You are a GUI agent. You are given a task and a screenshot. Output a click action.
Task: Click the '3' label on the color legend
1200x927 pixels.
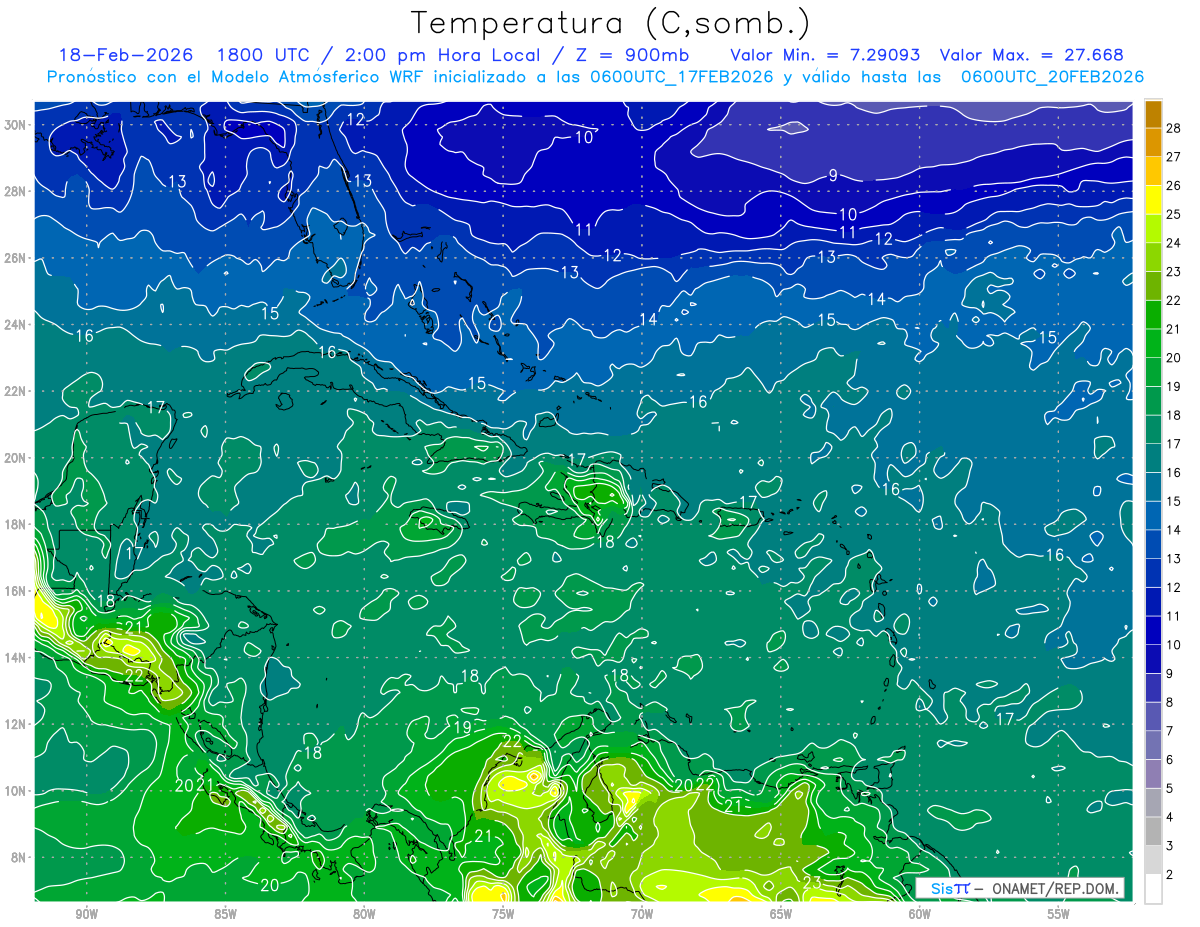coord(1170,846)
